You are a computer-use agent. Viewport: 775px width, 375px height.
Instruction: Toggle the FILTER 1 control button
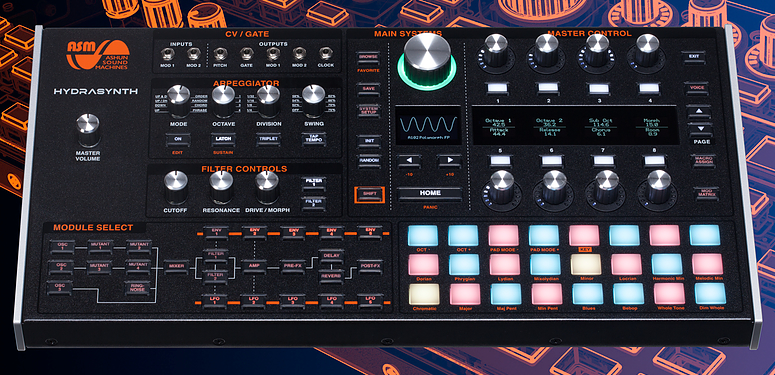(x=313, y=184)
